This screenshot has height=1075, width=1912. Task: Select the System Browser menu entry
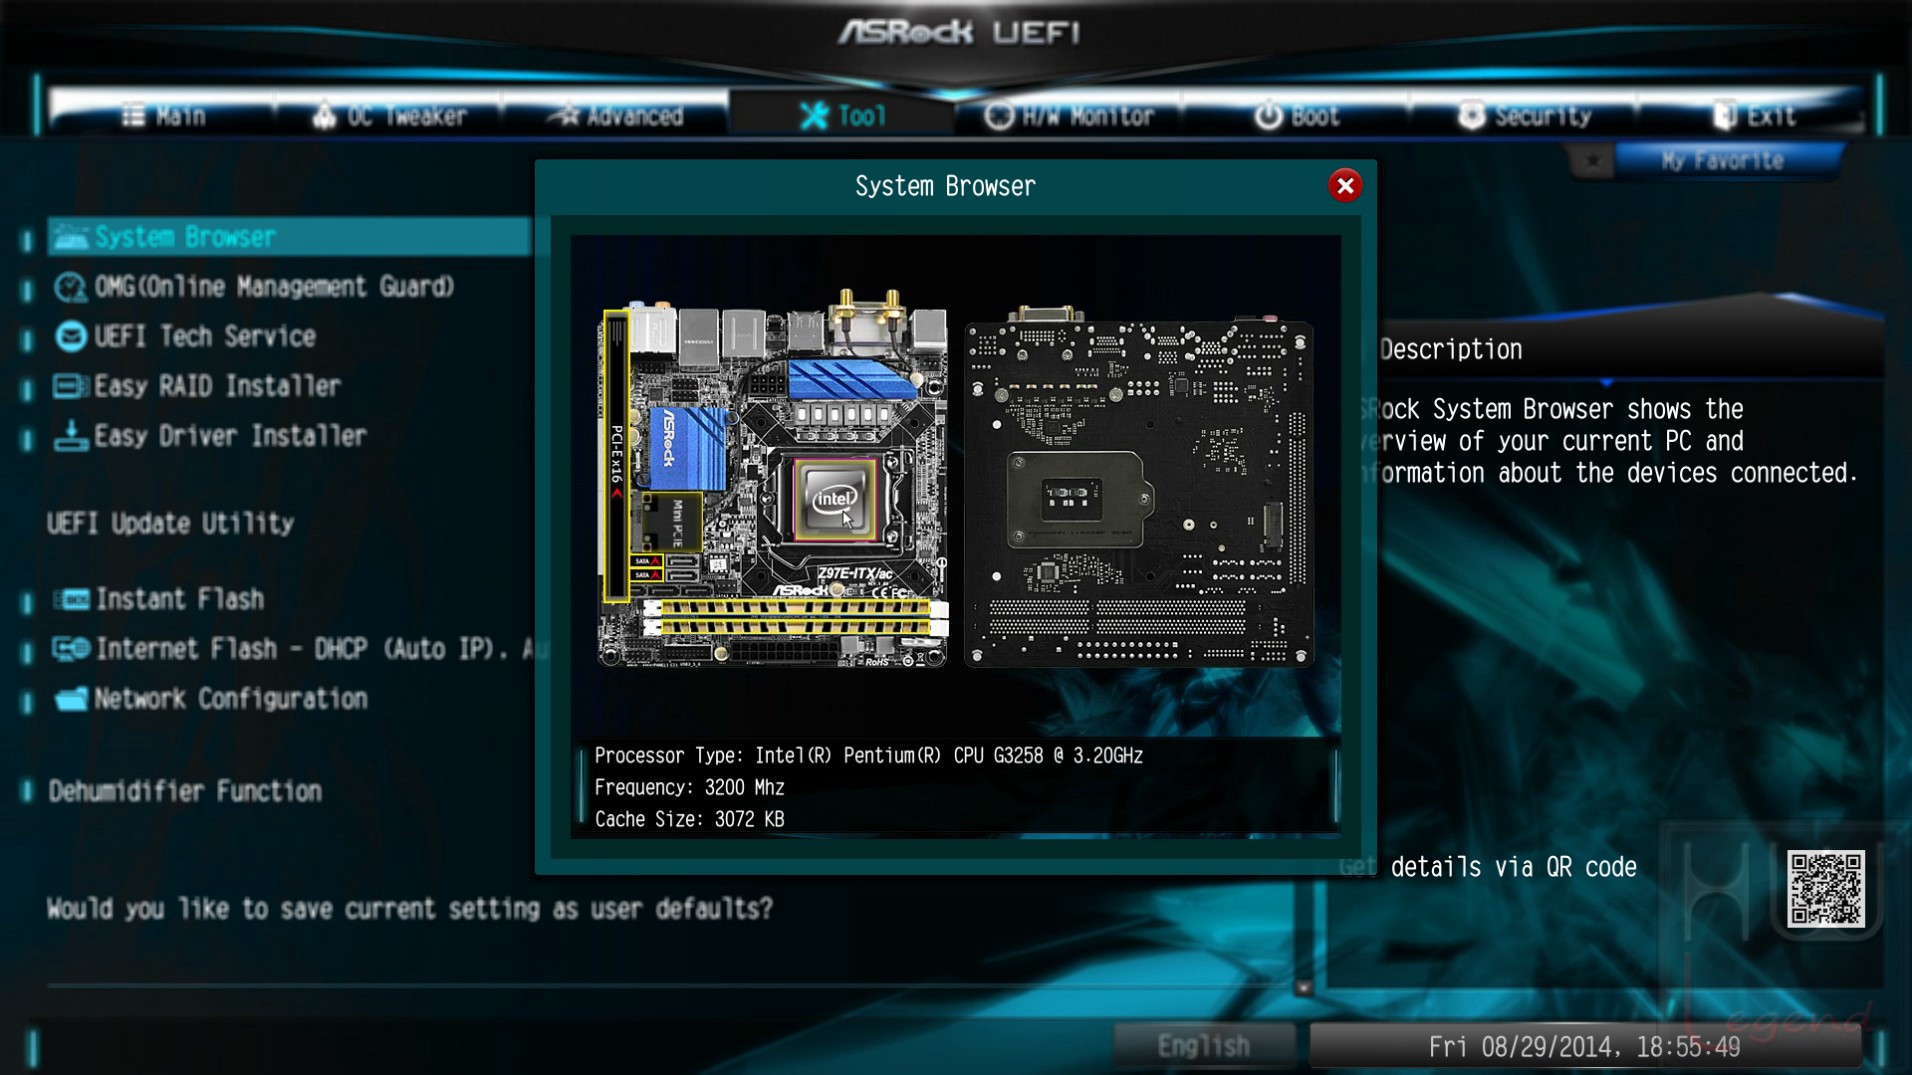[x=289, y=237]
